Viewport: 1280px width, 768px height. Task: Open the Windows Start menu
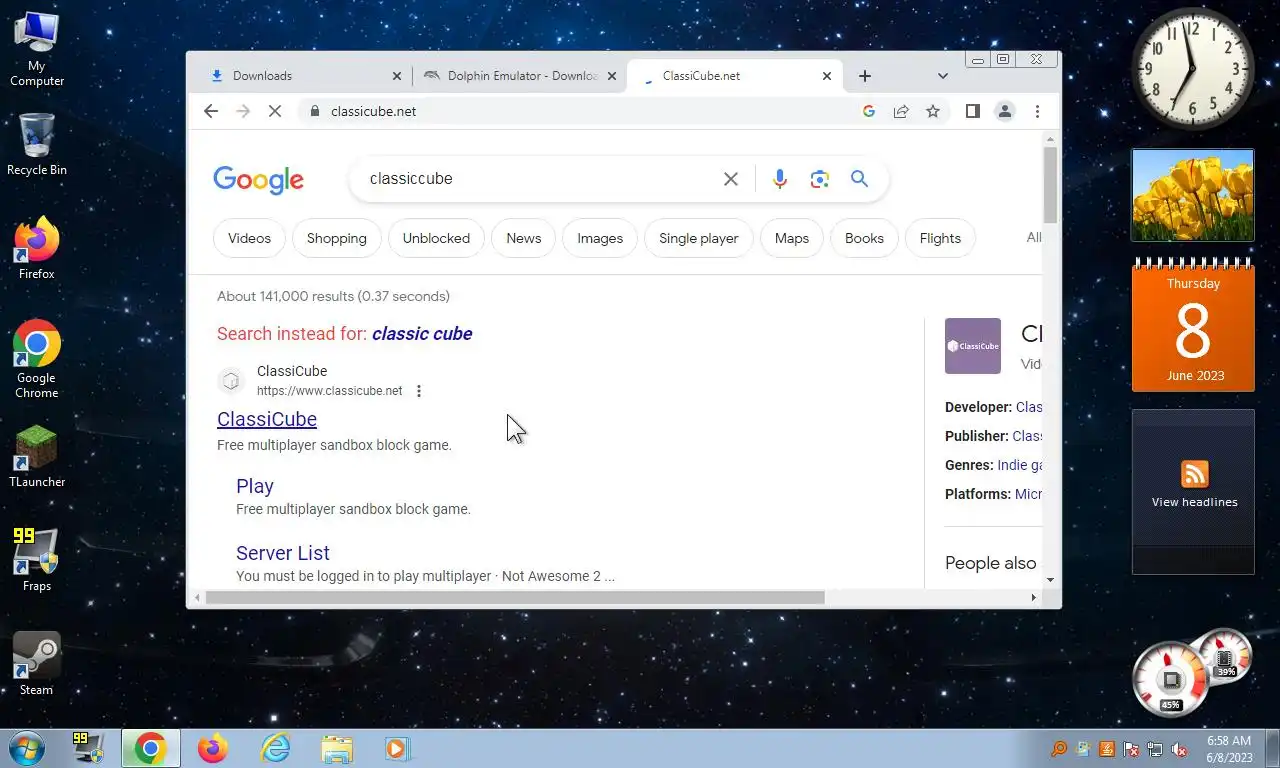pyautogui.click(x=27, y=748)
